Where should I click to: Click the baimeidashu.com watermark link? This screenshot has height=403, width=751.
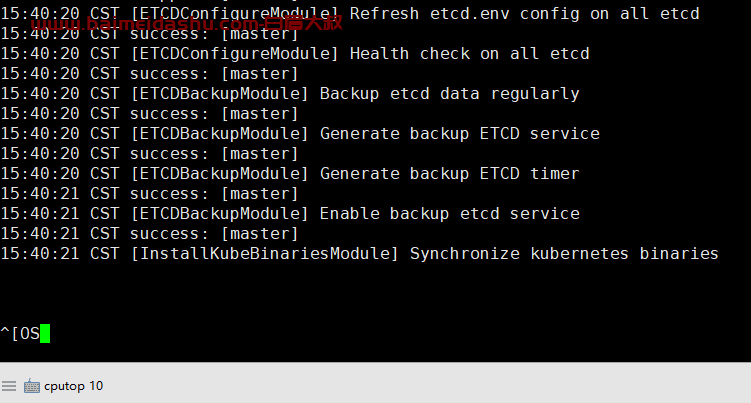click(187, 23)
